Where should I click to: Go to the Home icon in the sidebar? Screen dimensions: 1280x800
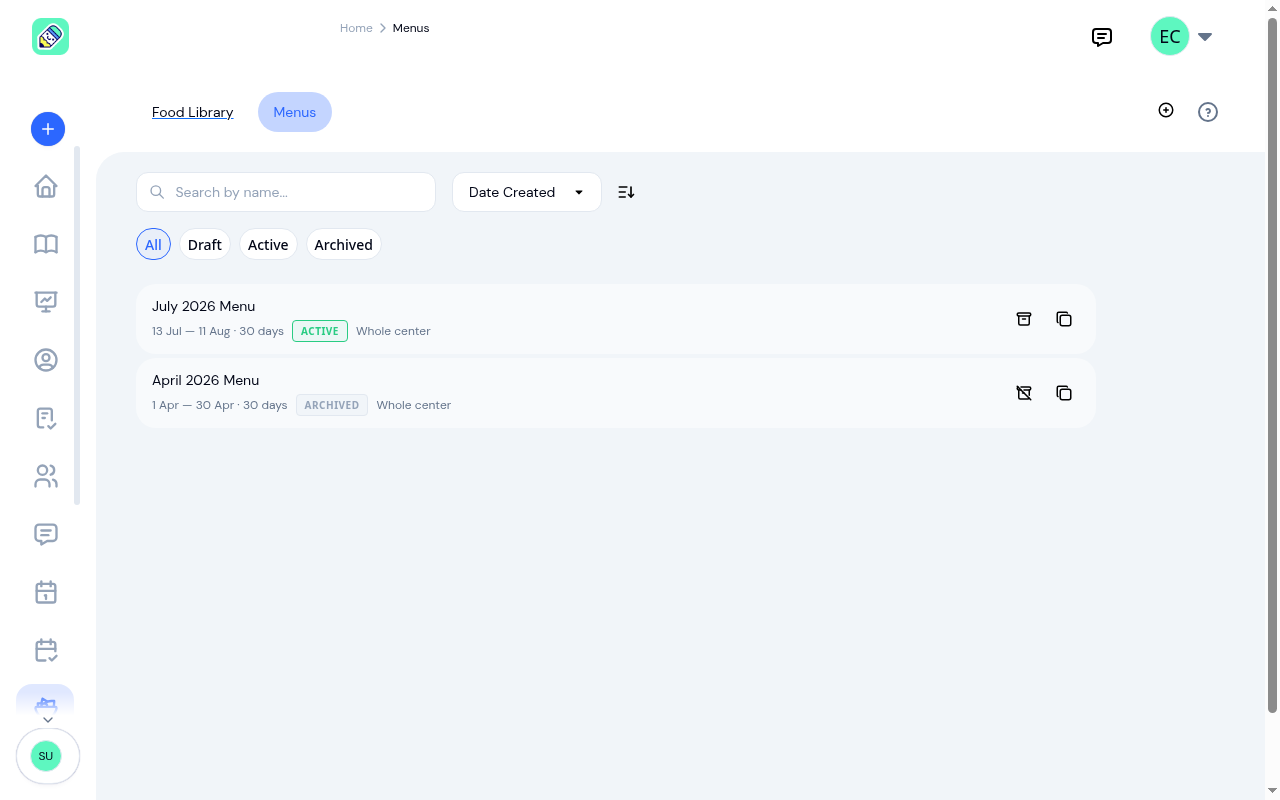[x=46, y=187]
